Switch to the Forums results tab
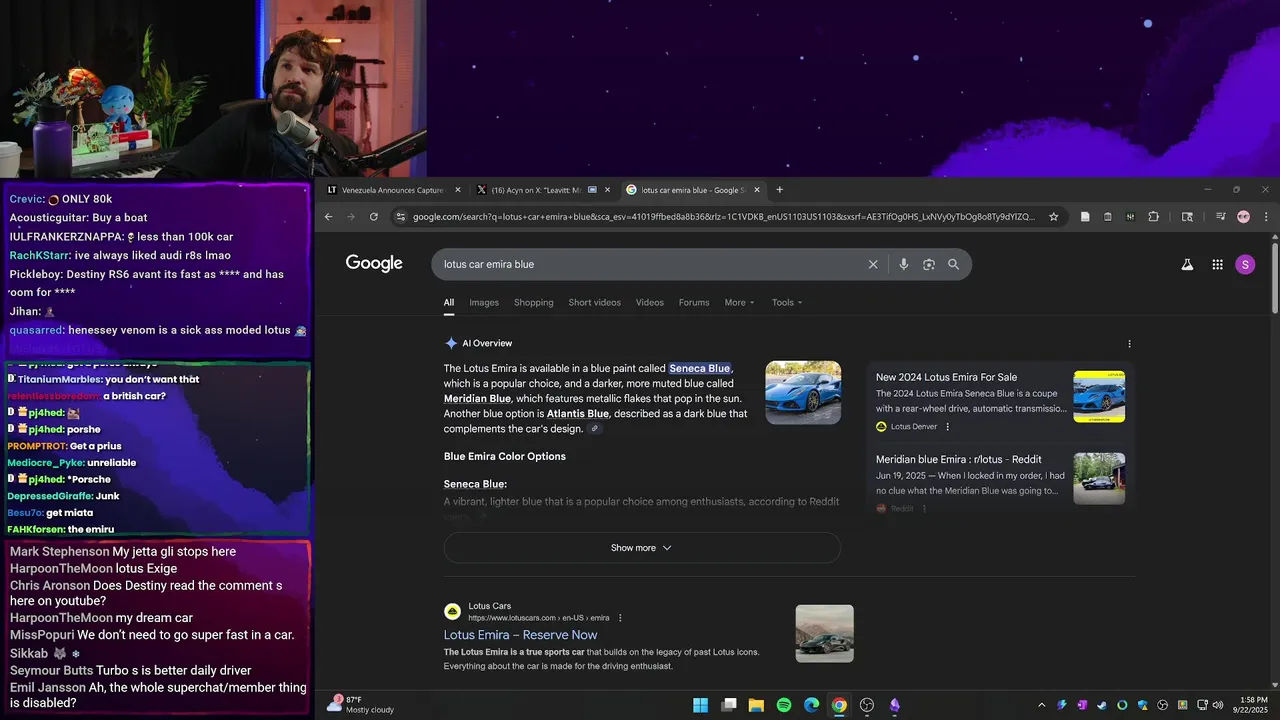The width and height of the screenshot is (1280, 720). pyautogui.click(x=694, y=303)
